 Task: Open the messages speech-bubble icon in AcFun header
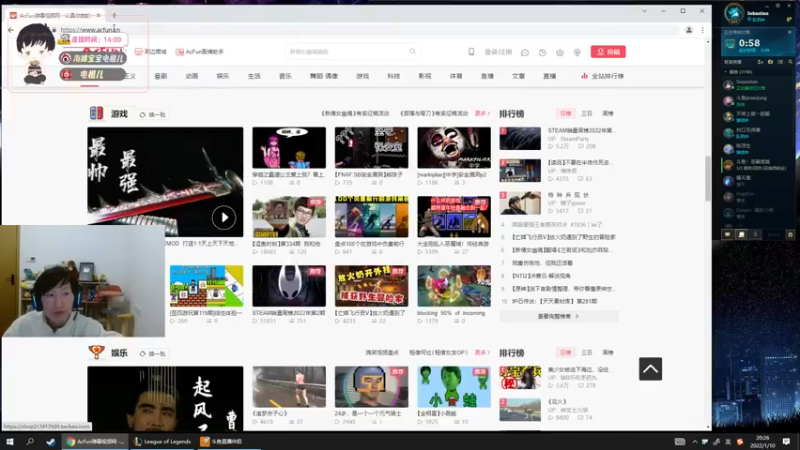524,52
